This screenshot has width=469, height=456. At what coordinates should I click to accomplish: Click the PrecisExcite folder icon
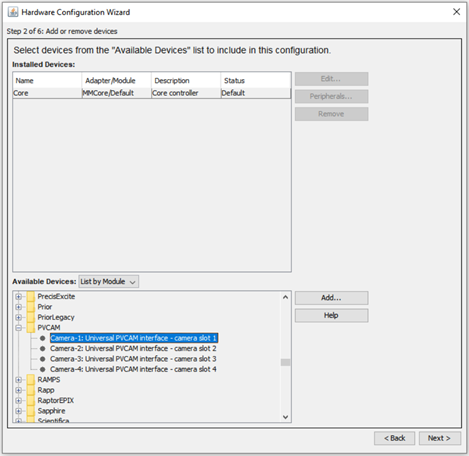click(31, 296)
